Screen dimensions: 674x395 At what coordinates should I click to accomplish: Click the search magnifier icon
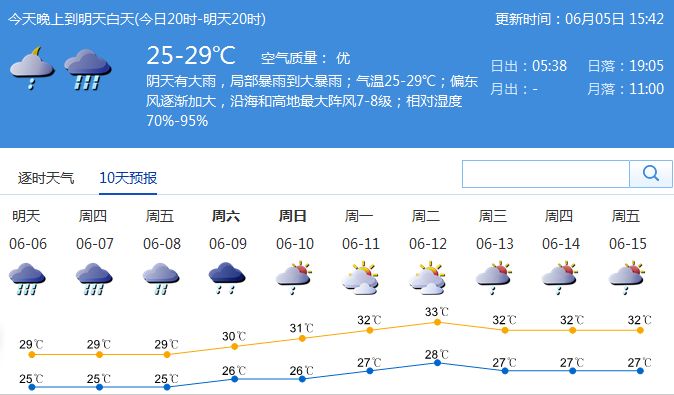pos(651,174)
